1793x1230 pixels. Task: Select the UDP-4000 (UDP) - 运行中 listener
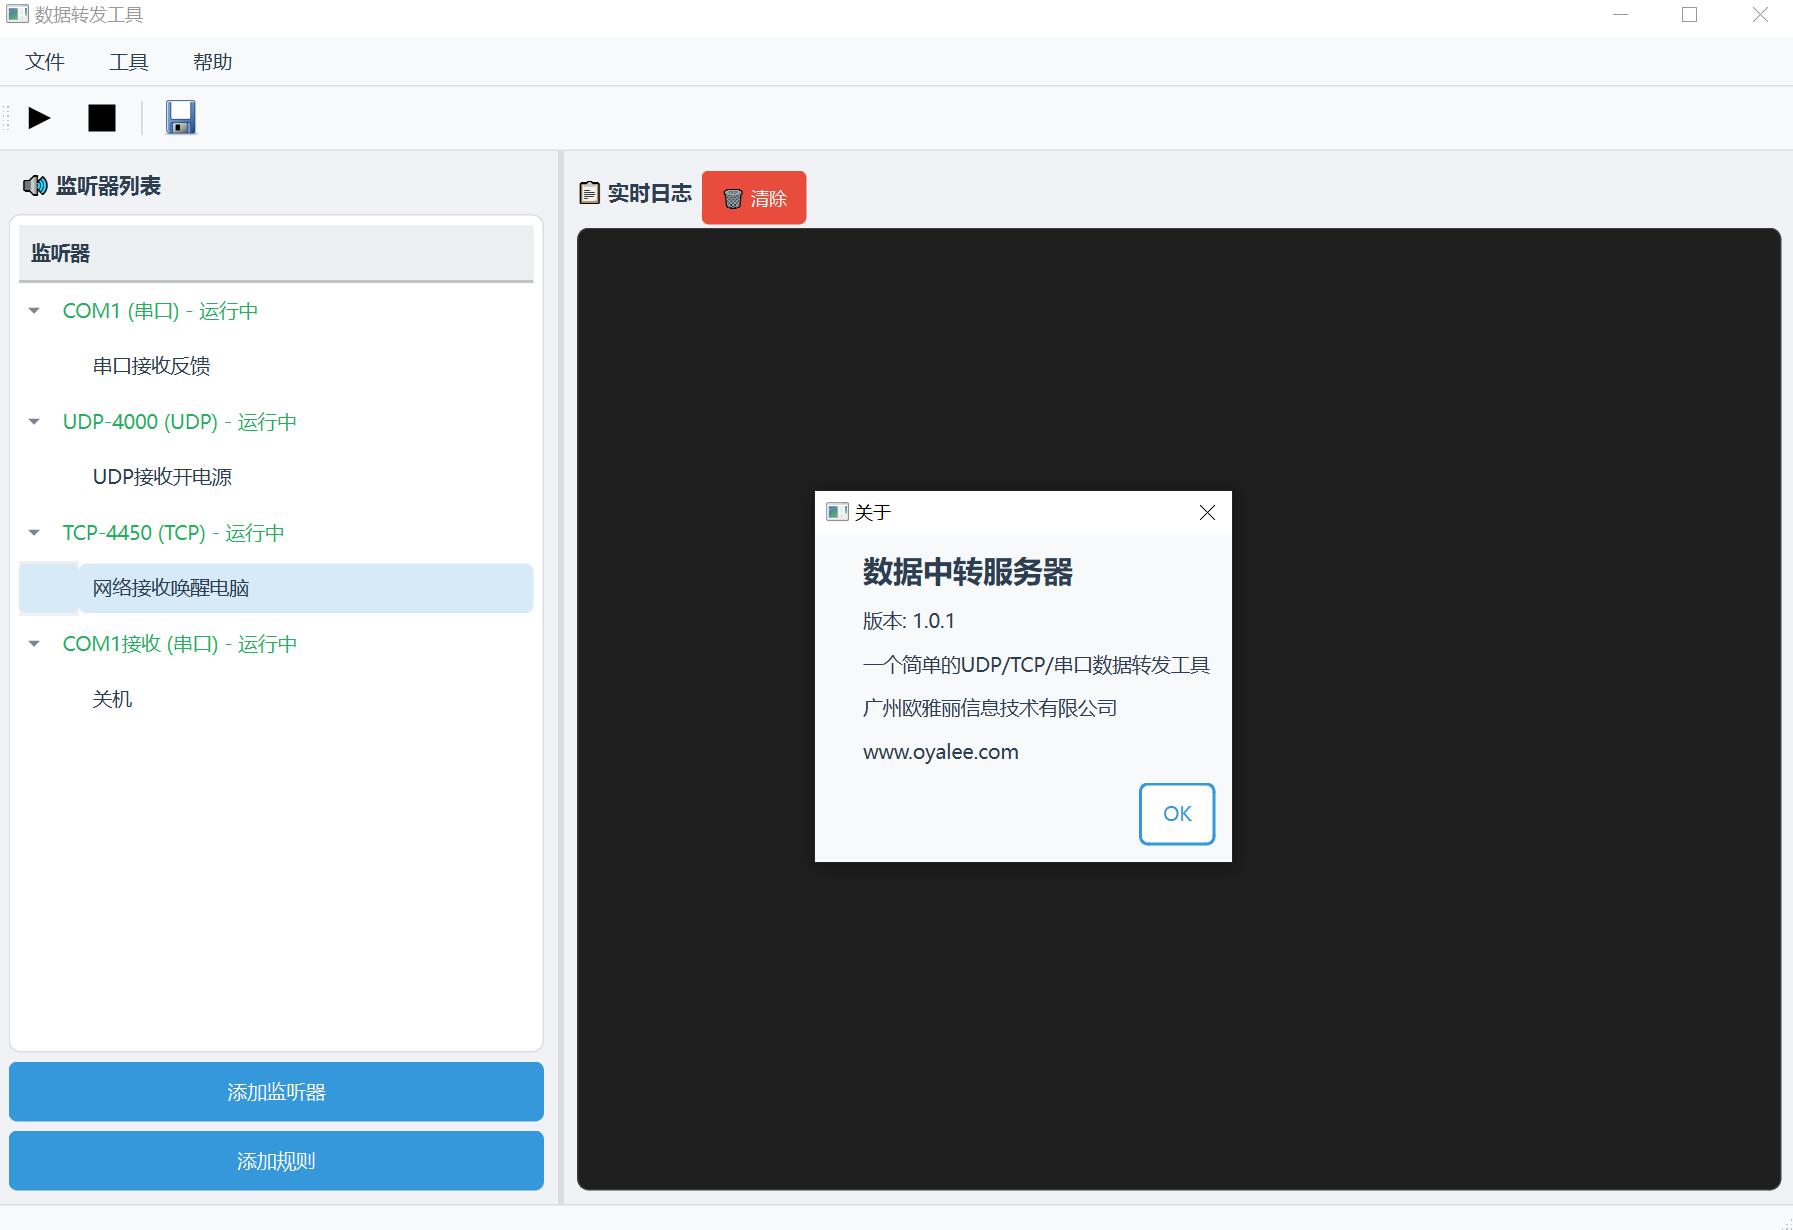pos(180,422)
